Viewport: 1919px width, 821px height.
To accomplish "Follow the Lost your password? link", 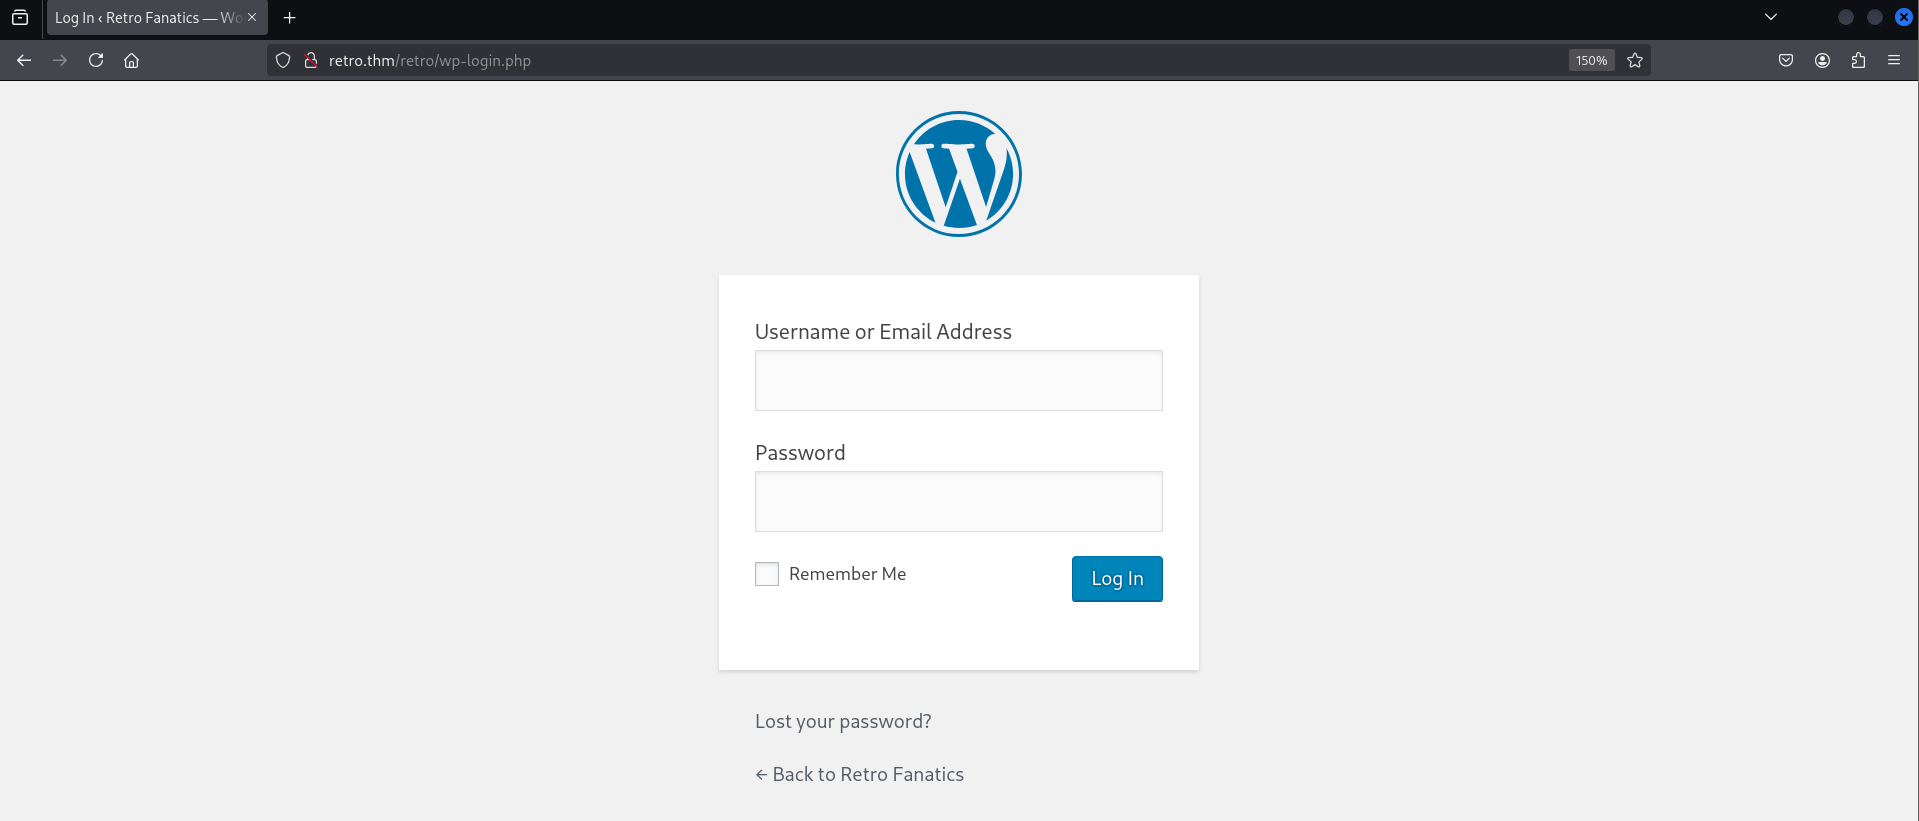I will click(843, 721).
